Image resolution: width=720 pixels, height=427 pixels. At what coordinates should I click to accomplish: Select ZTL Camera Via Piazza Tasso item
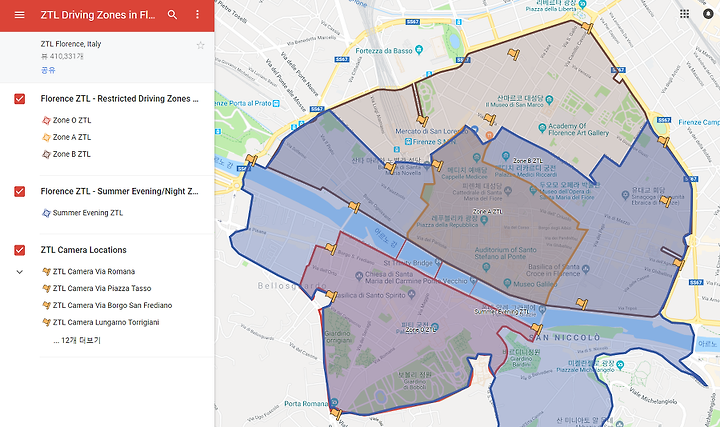click(x=102, y=288)
